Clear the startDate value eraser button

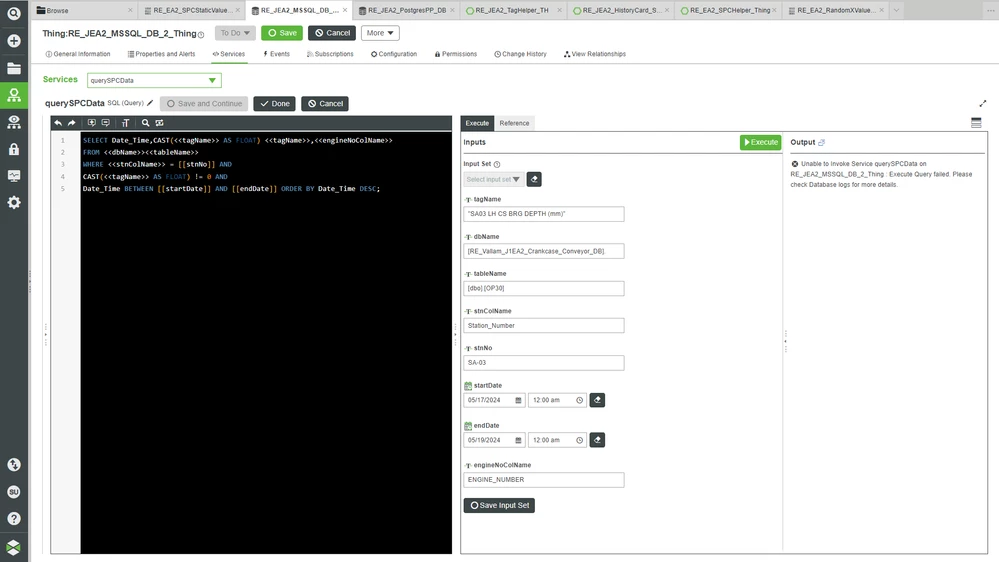pyautogui.click(x=597, y=400)
